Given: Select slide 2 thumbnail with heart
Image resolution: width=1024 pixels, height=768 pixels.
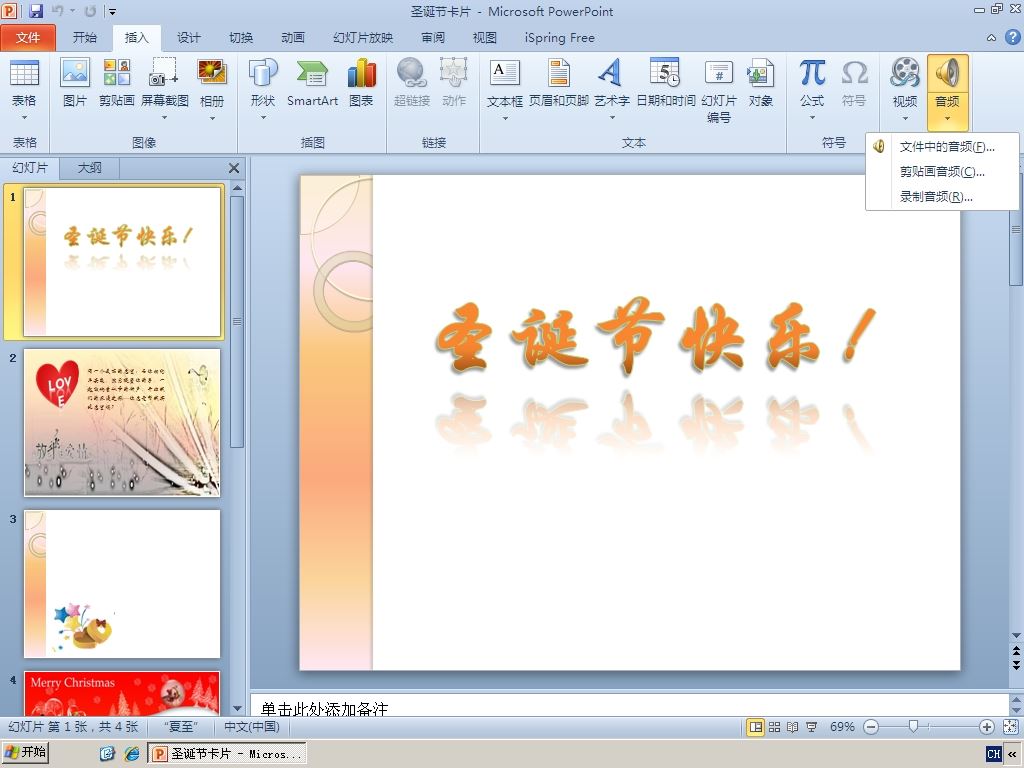Looking at the screenshot, I should coord(122,423).
